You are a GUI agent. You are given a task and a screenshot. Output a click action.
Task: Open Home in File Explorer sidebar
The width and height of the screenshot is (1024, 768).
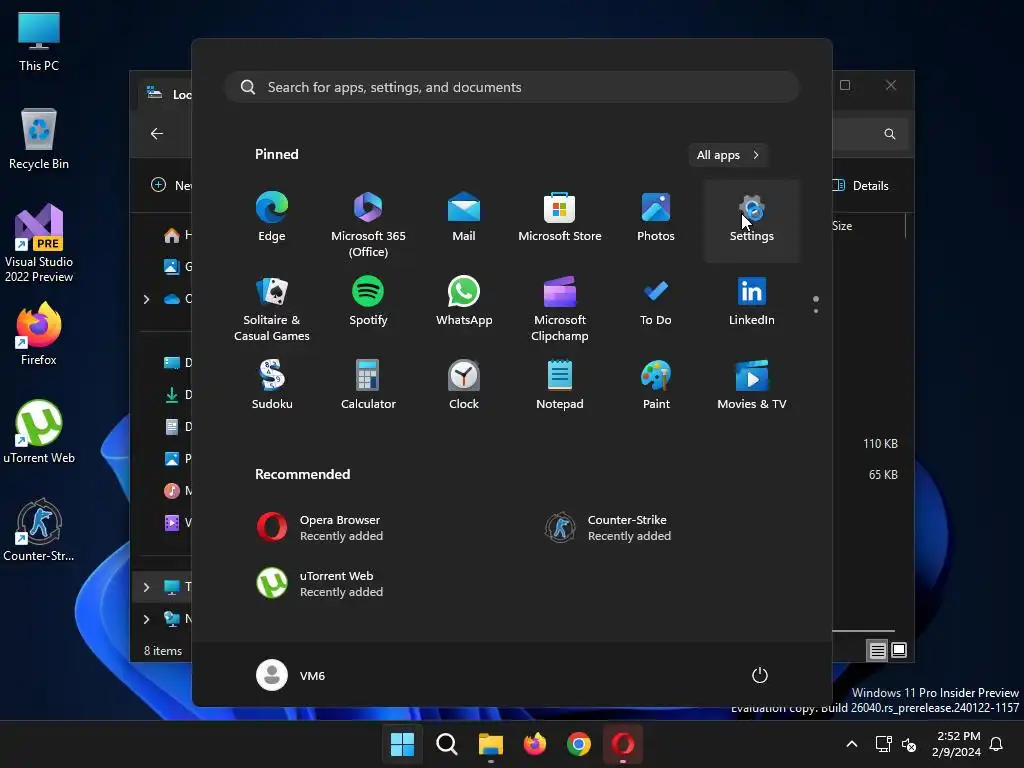(x=176, y=235)
